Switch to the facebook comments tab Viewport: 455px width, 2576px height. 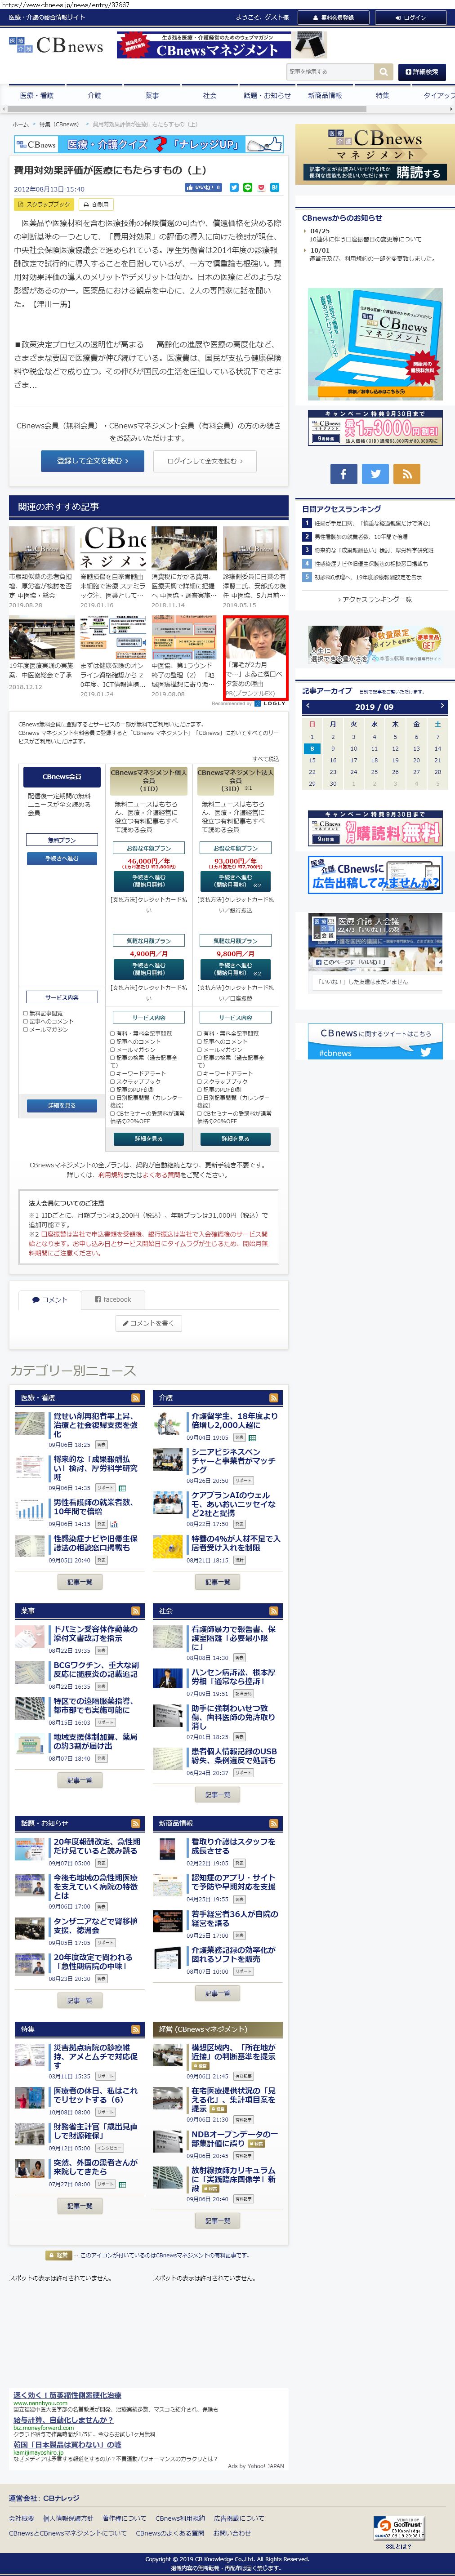tap(113, 1299)
